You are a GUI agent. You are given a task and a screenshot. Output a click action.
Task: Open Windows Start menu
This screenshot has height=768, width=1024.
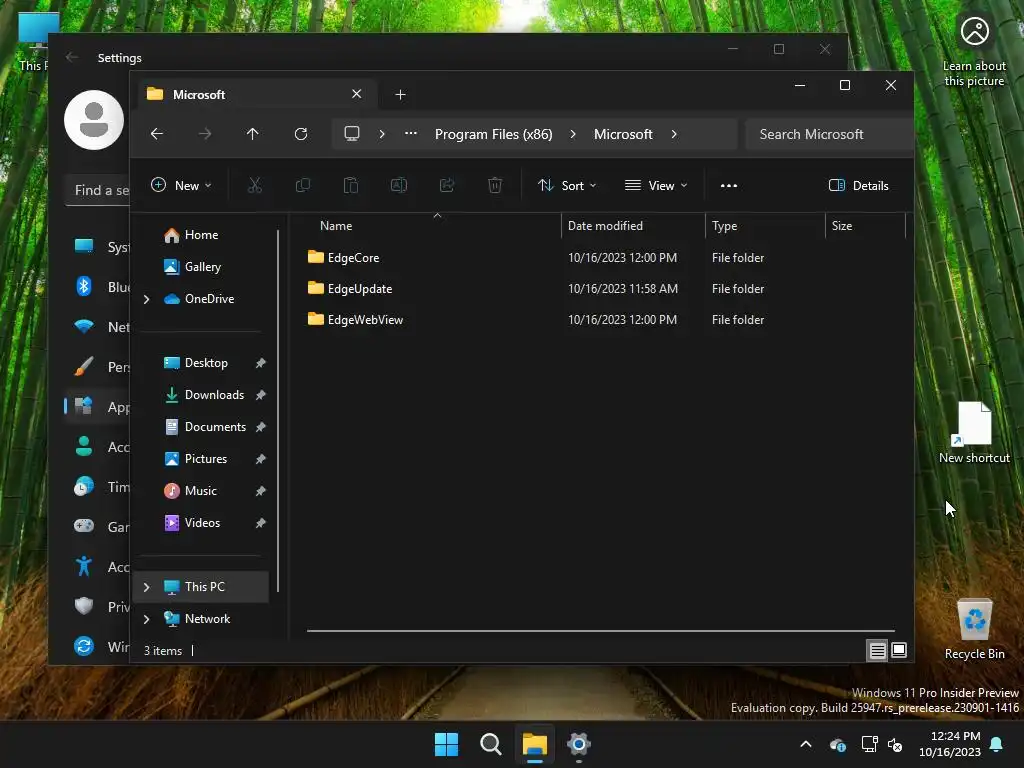click(x=447, y=744)
